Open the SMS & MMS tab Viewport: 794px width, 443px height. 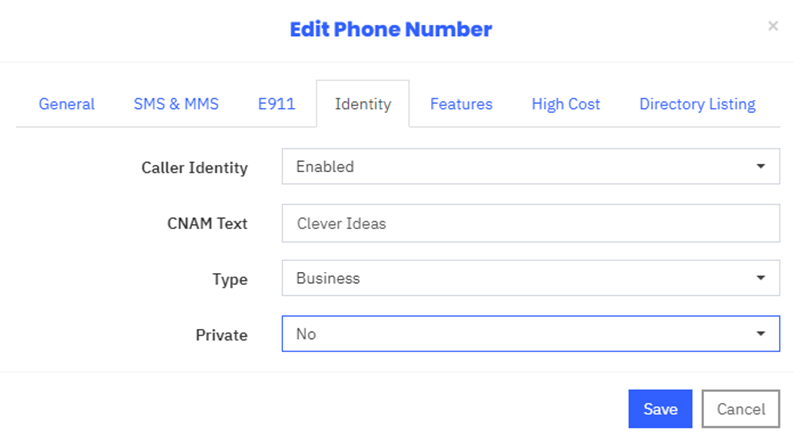click(x=176, y=104)
